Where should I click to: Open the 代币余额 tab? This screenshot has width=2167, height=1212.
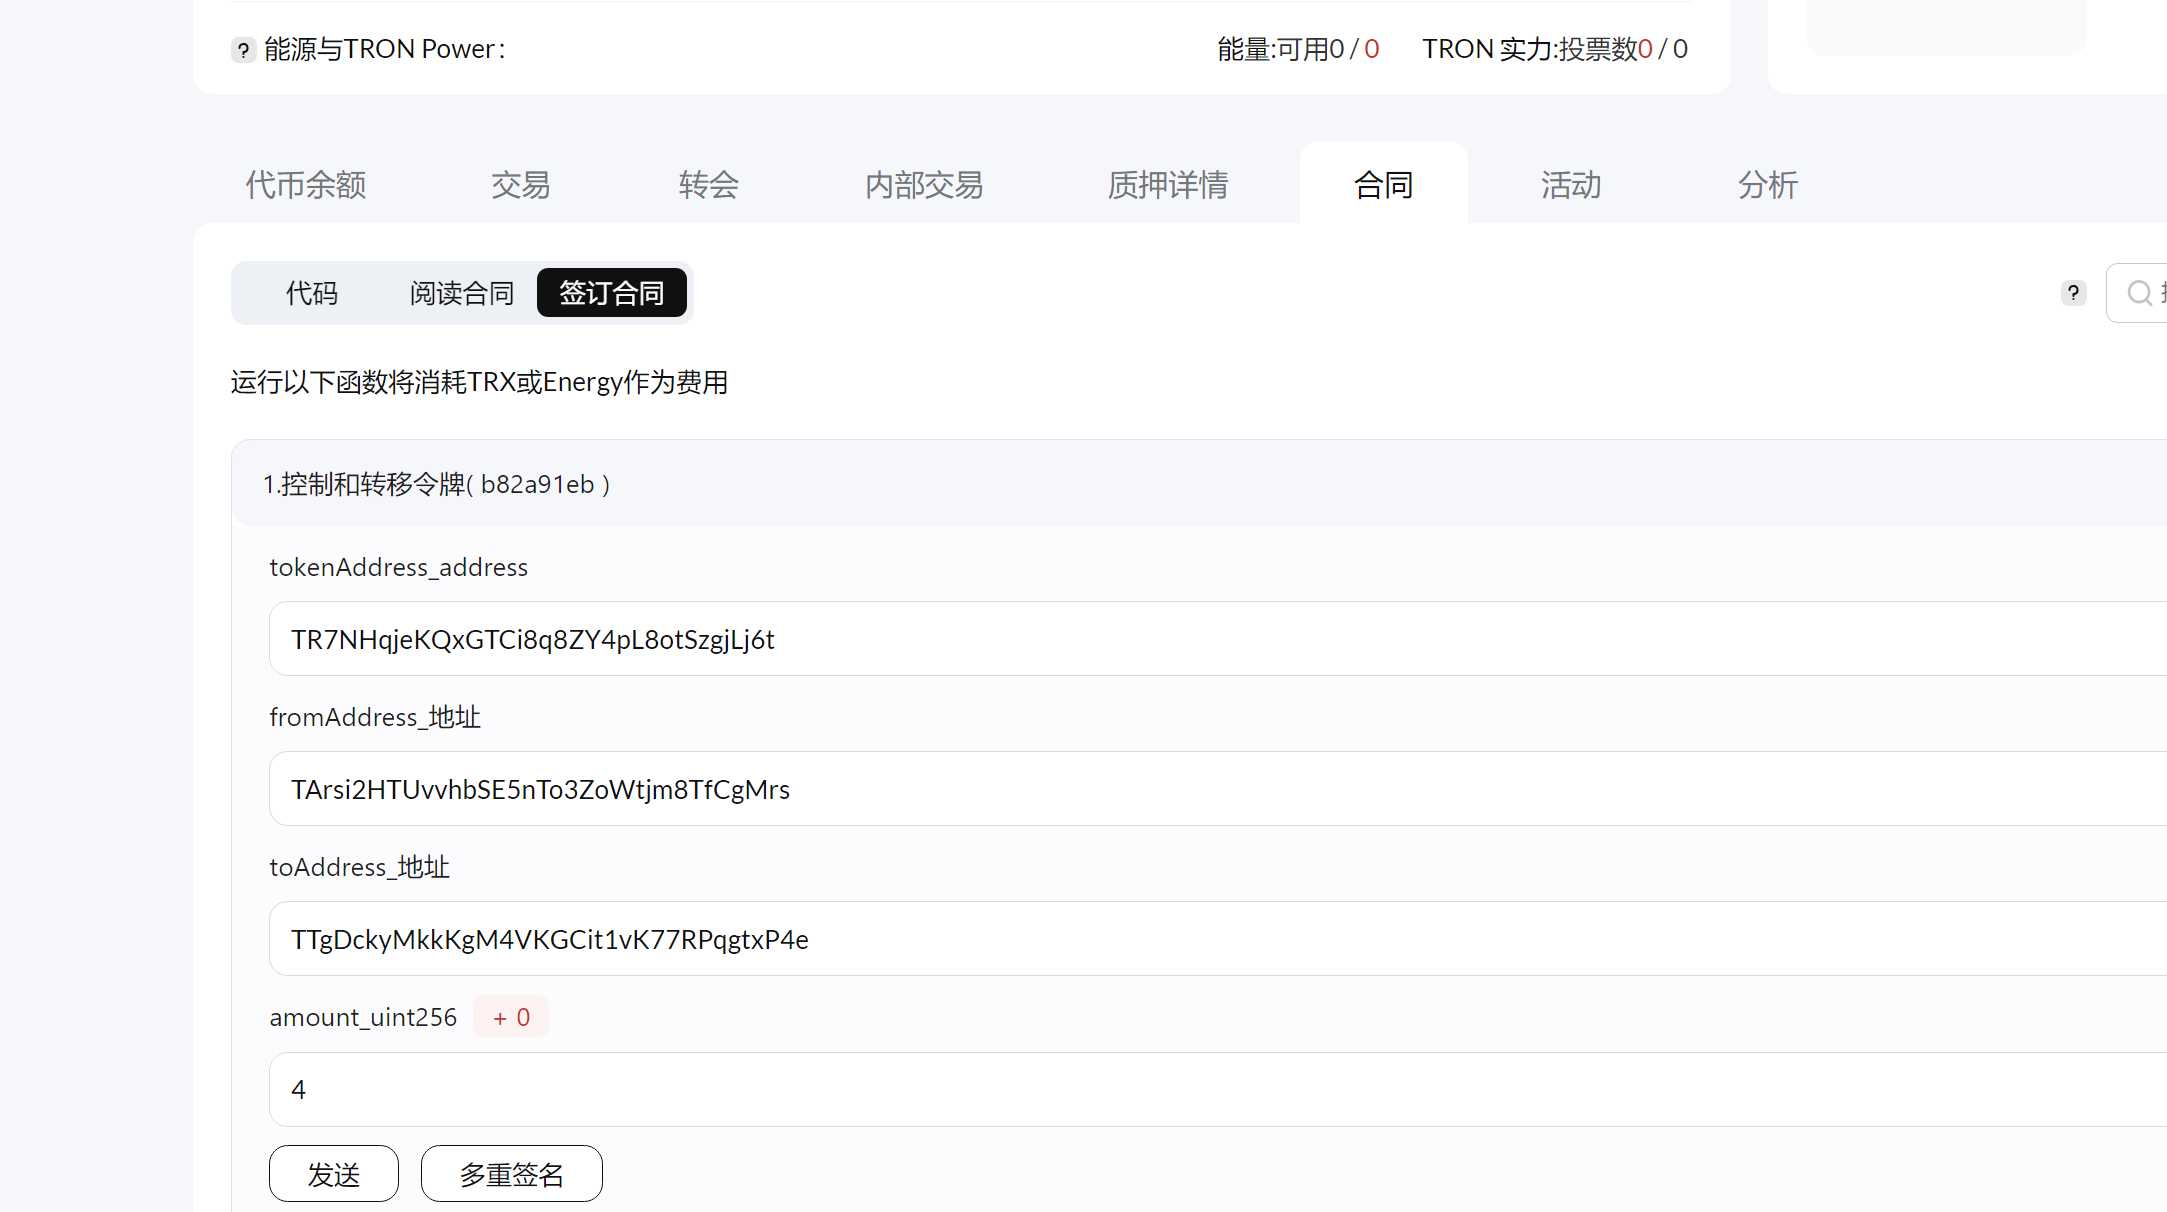(306, 185)
